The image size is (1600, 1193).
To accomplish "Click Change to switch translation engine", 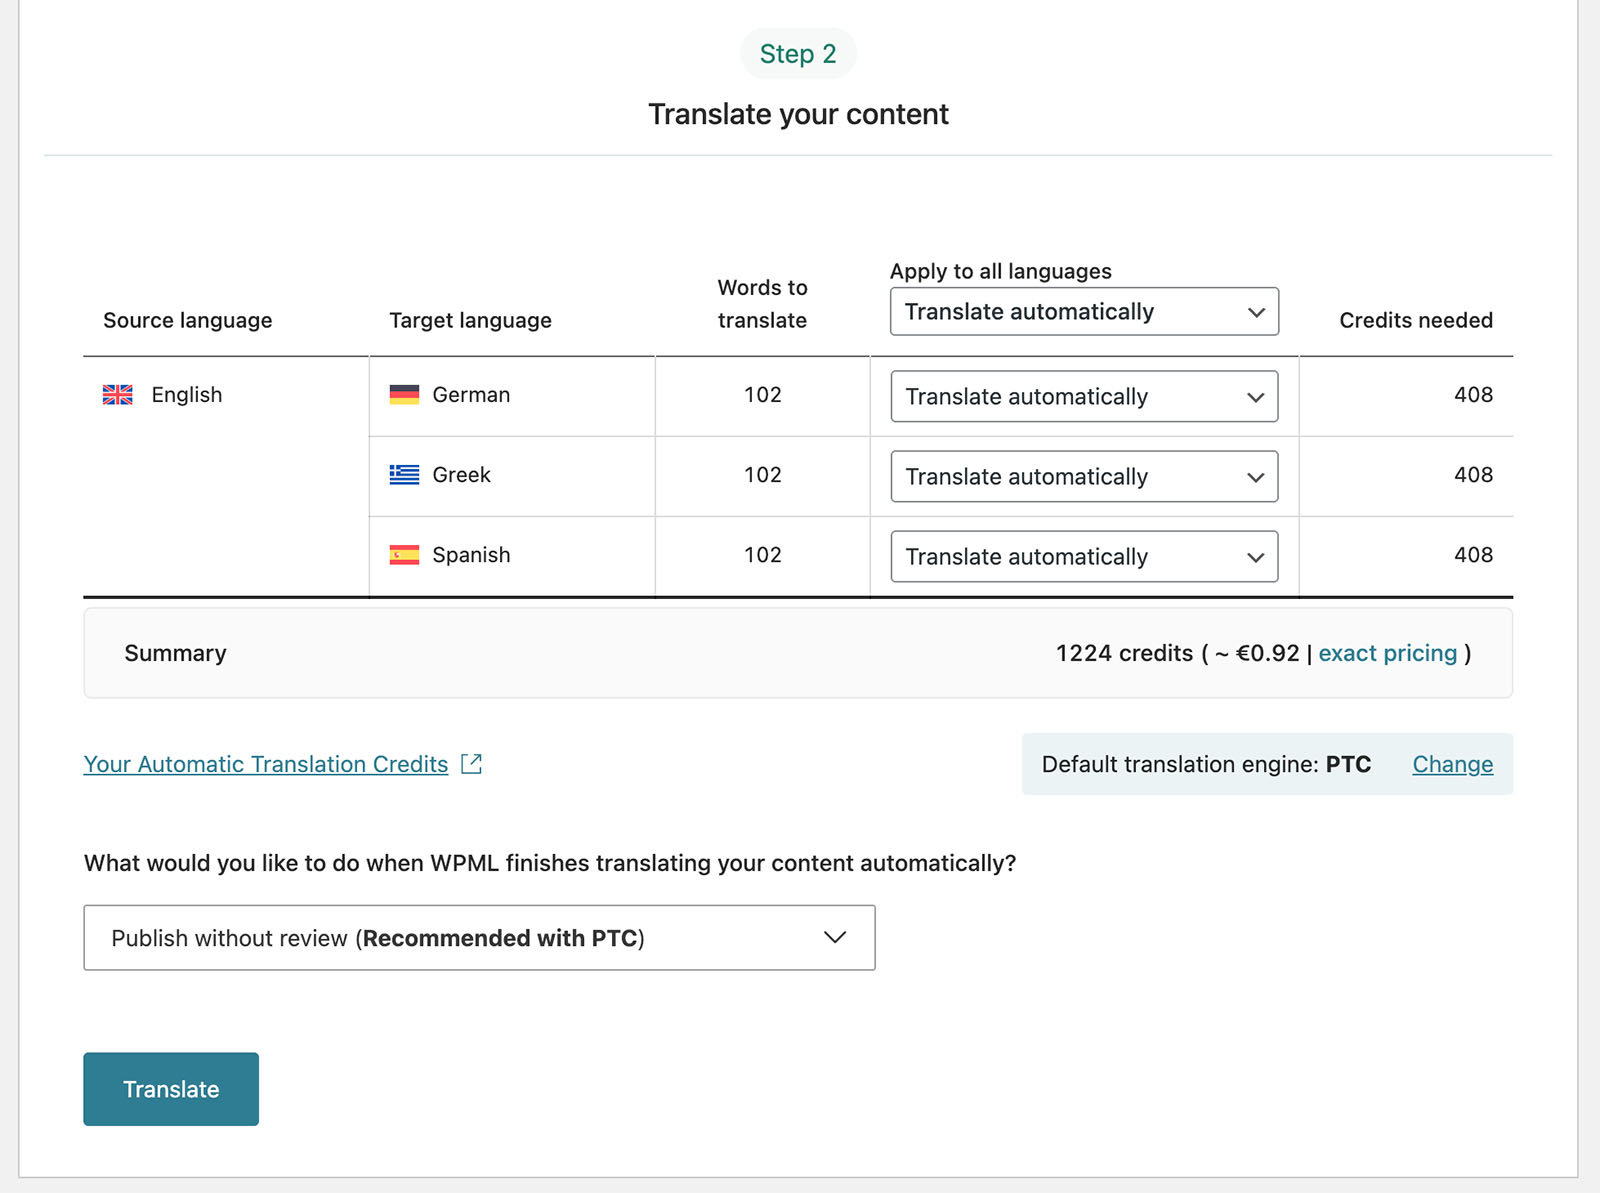I will (x=1452, y=764).
